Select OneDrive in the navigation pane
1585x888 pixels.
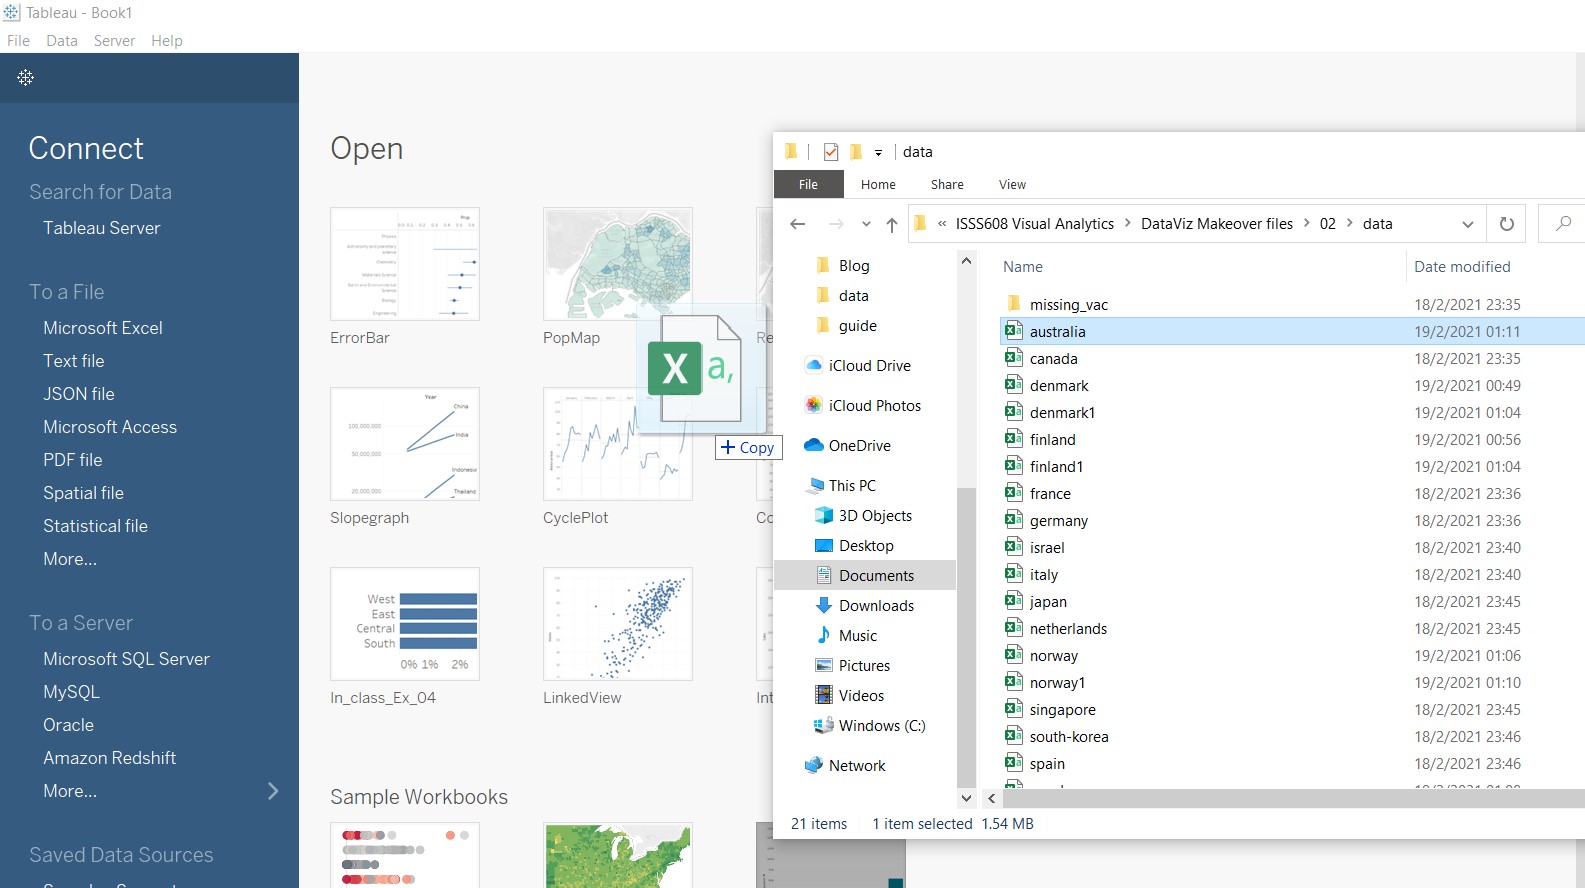coord(859,446)
